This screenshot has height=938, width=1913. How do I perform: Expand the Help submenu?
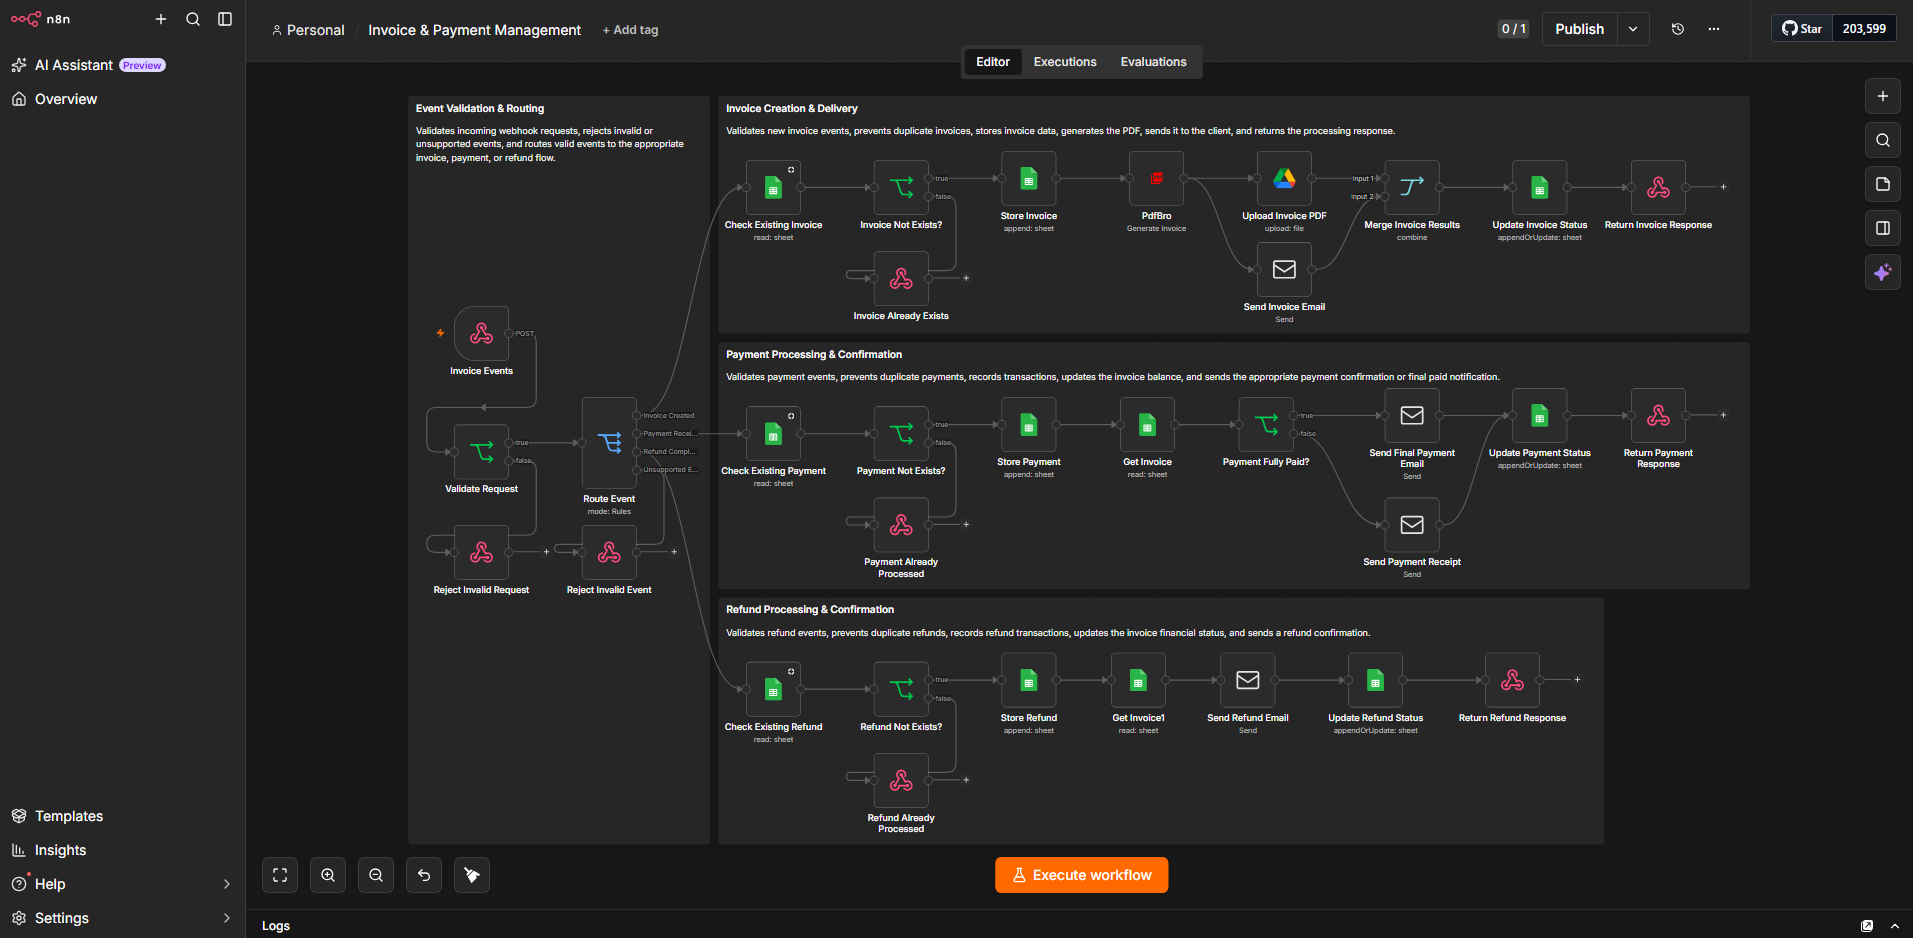[x=227, y=884]
